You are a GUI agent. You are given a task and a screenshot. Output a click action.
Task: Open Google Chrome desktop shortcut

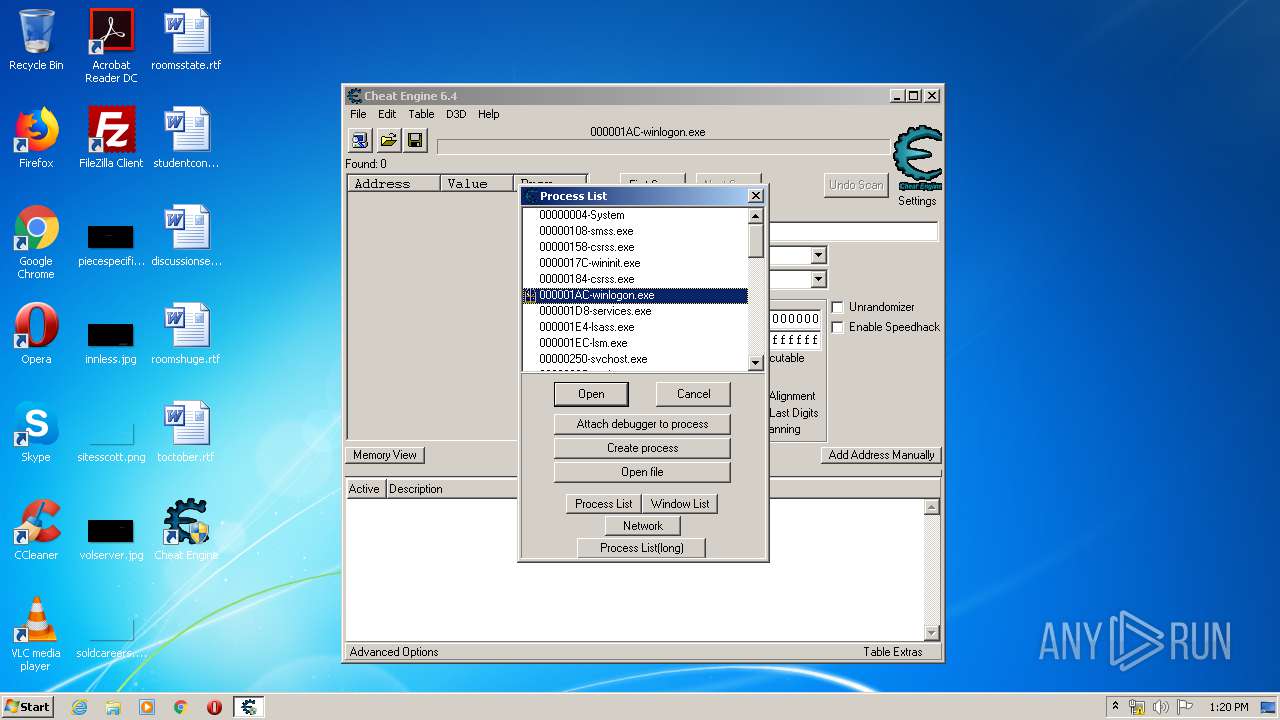36,243
